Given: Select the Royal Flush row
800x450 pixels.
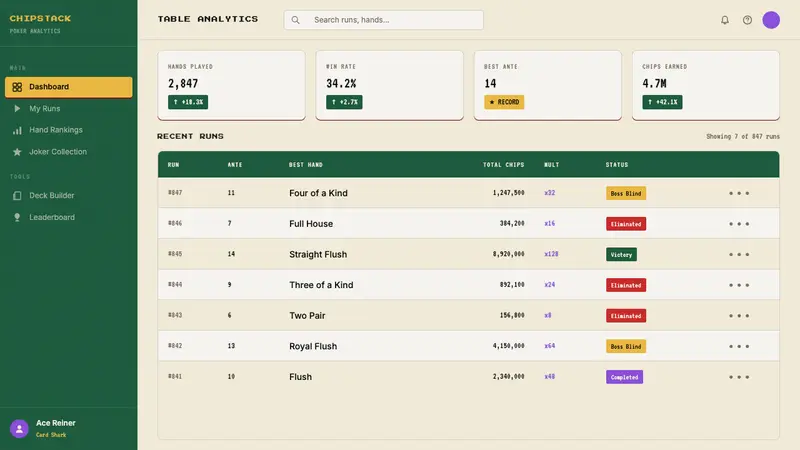Looking at the screenshot, I should tap(468, 346).
